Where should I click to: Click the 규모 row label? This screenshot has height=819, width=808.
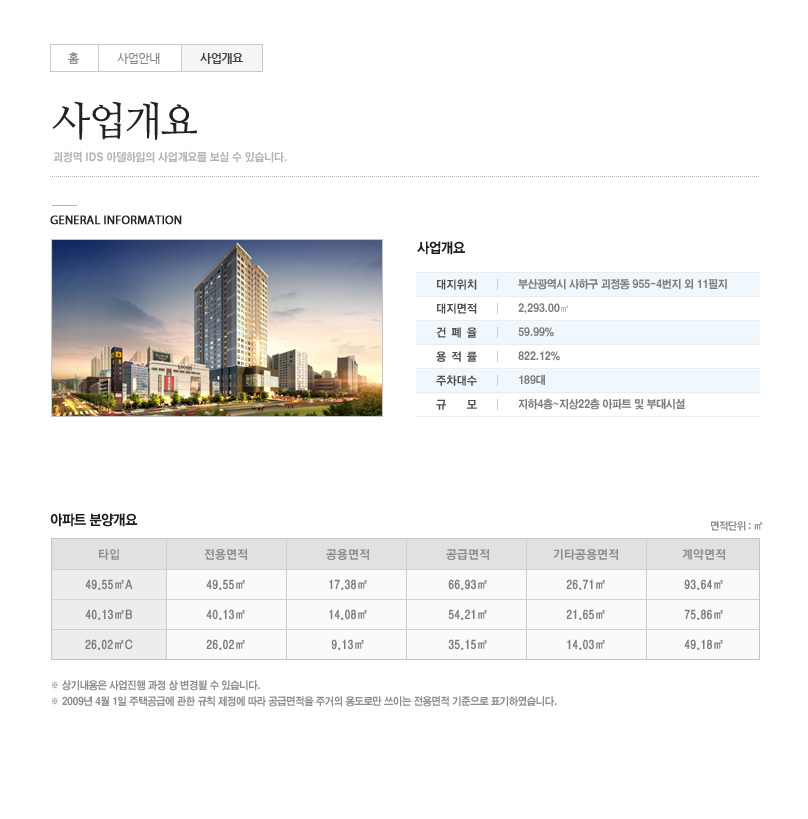456,404
